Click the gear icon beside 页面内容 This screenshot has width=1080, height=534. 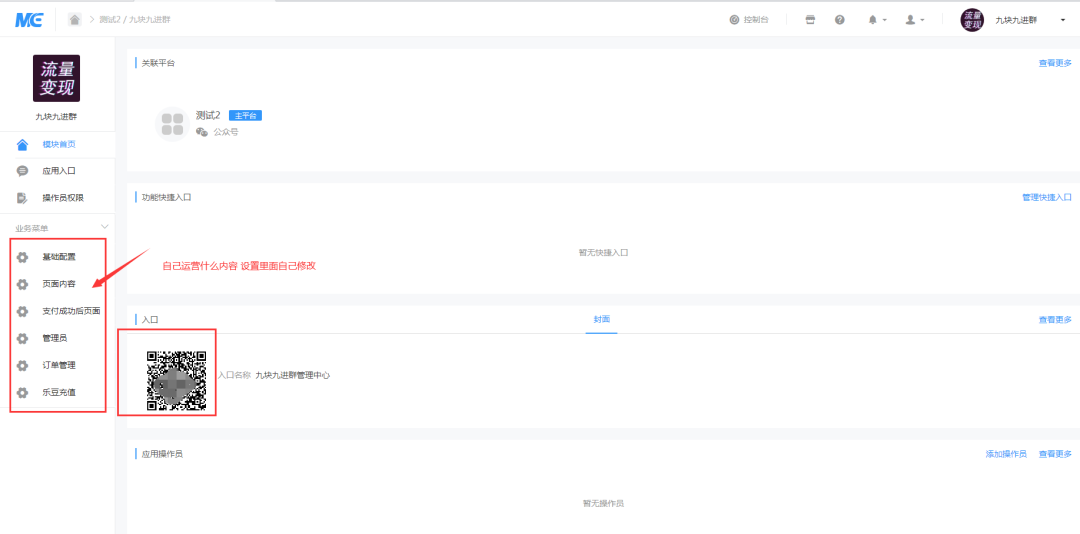pyautogui.click(x=23, y=285)
